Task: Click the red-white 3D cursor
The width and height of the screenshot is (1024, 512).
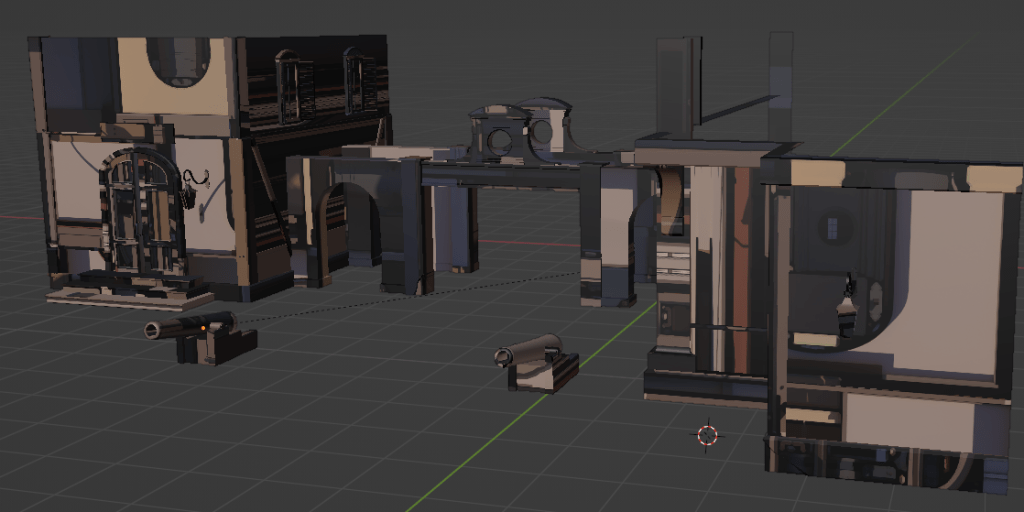Action: (708, 434)
